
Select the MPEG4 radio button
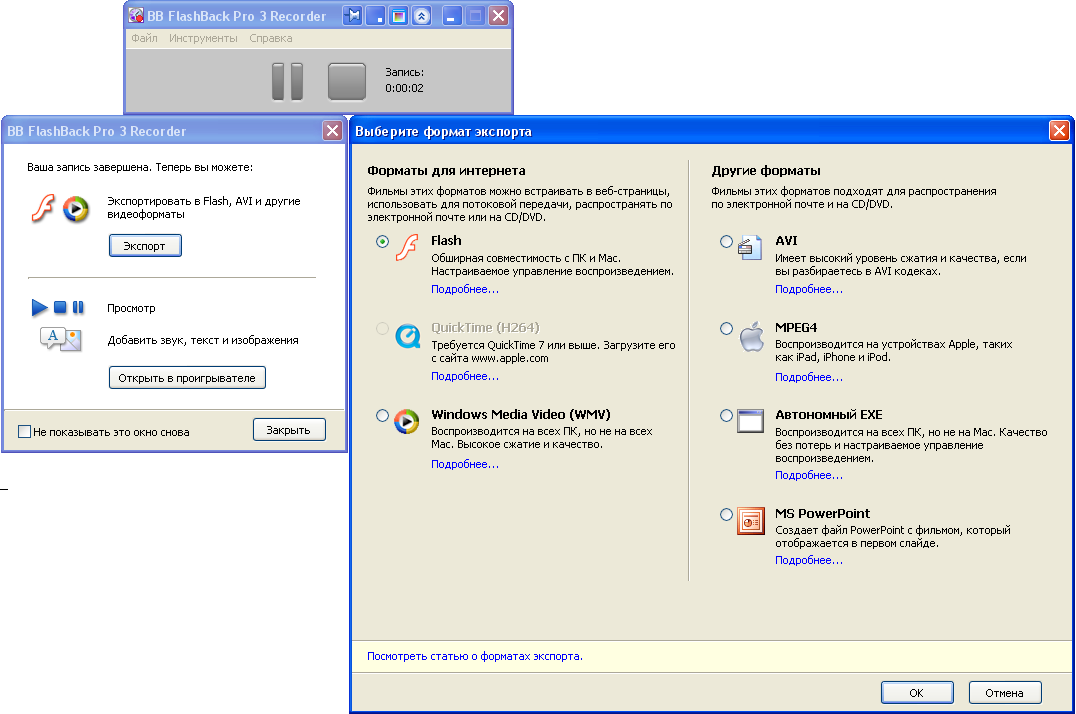726,328
